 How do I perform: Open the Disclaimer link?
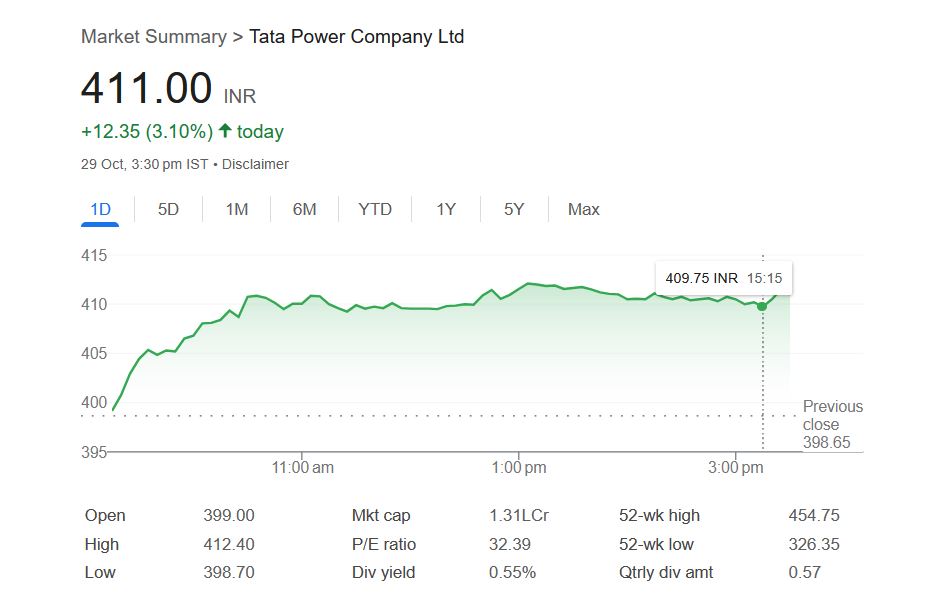[x=255, y=164]
